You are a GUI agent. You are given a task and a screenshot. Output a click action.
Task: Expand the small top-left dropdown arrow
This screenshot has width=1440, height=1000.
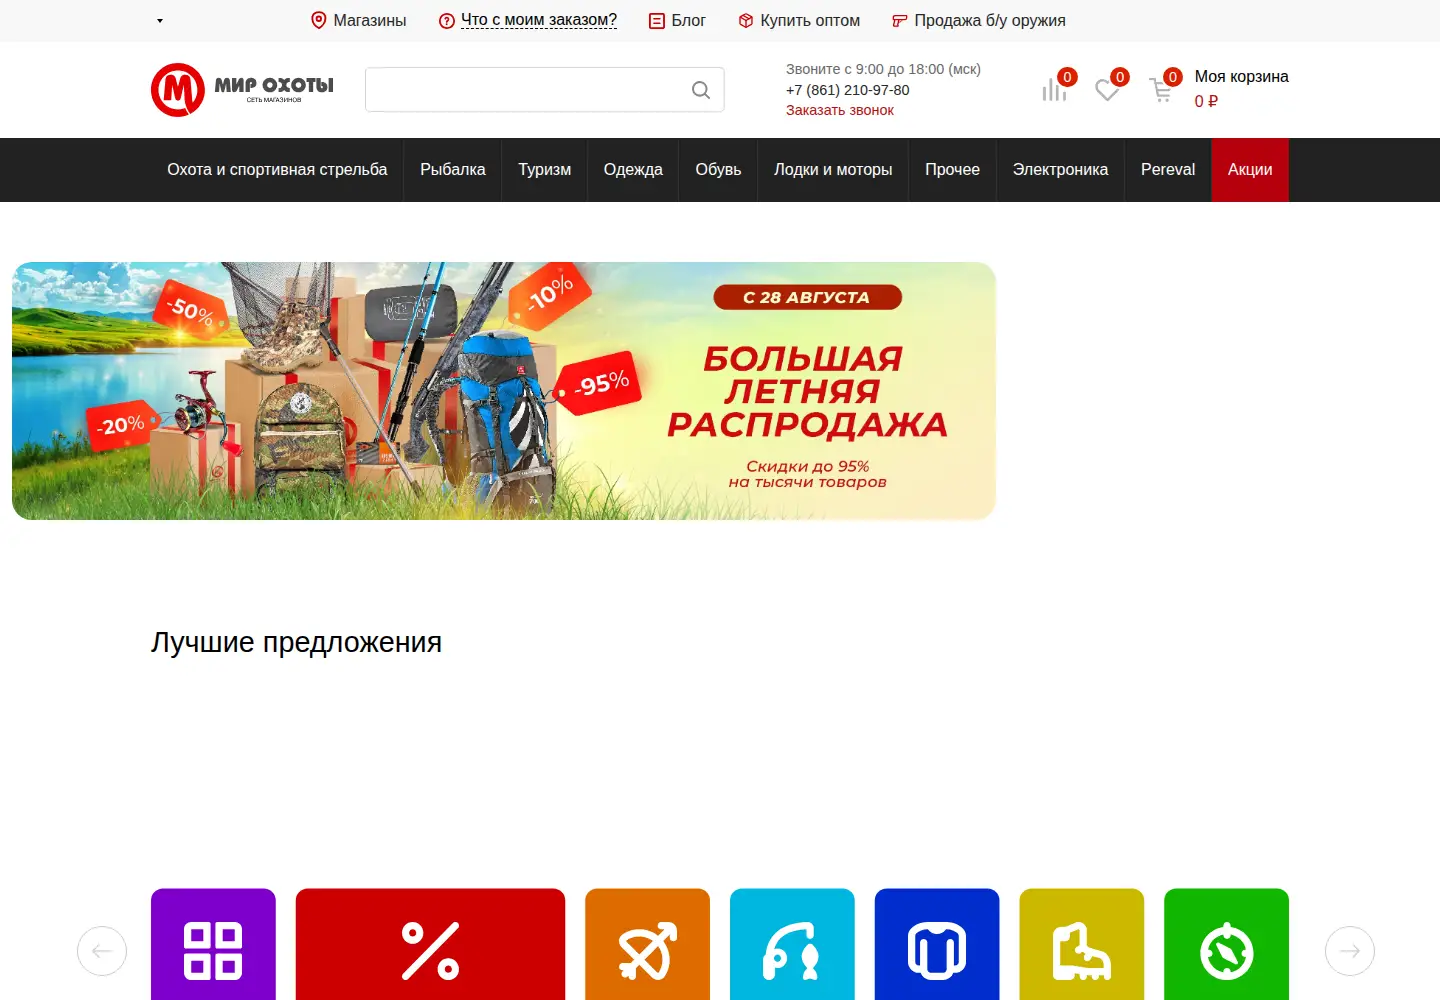coord(160,21)
